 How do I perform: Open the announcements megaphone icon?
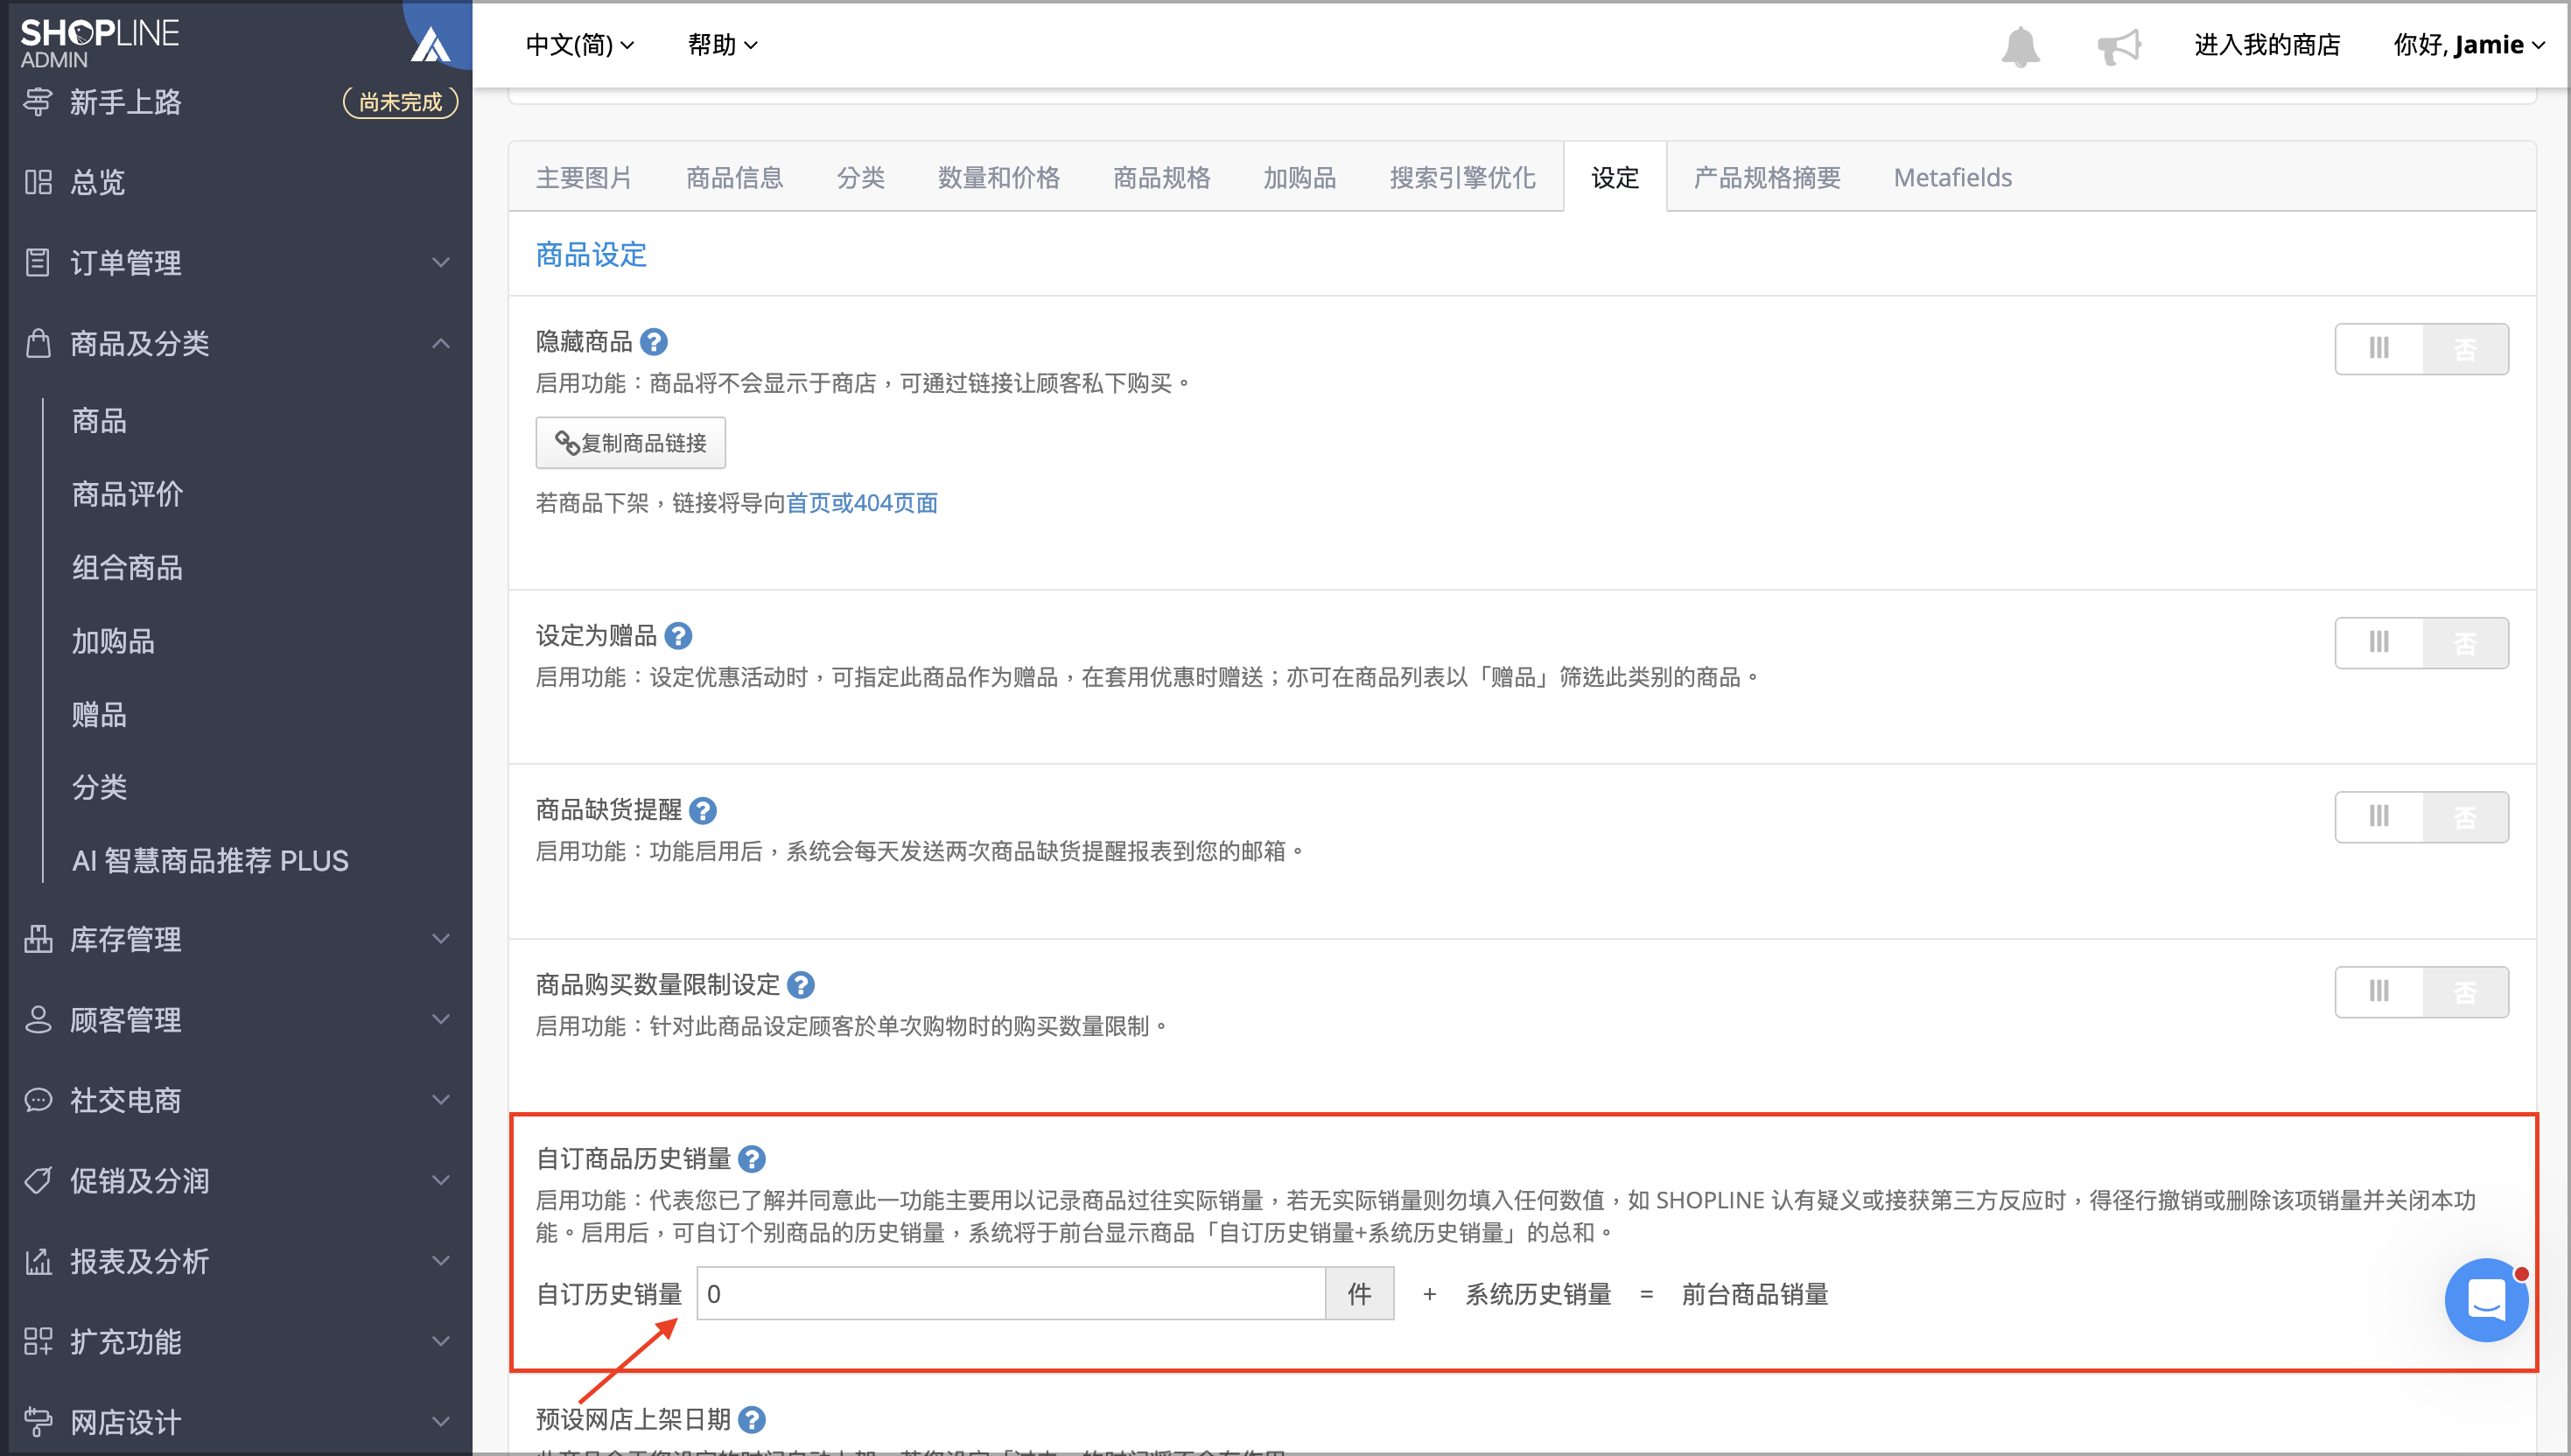point(2118,46)
